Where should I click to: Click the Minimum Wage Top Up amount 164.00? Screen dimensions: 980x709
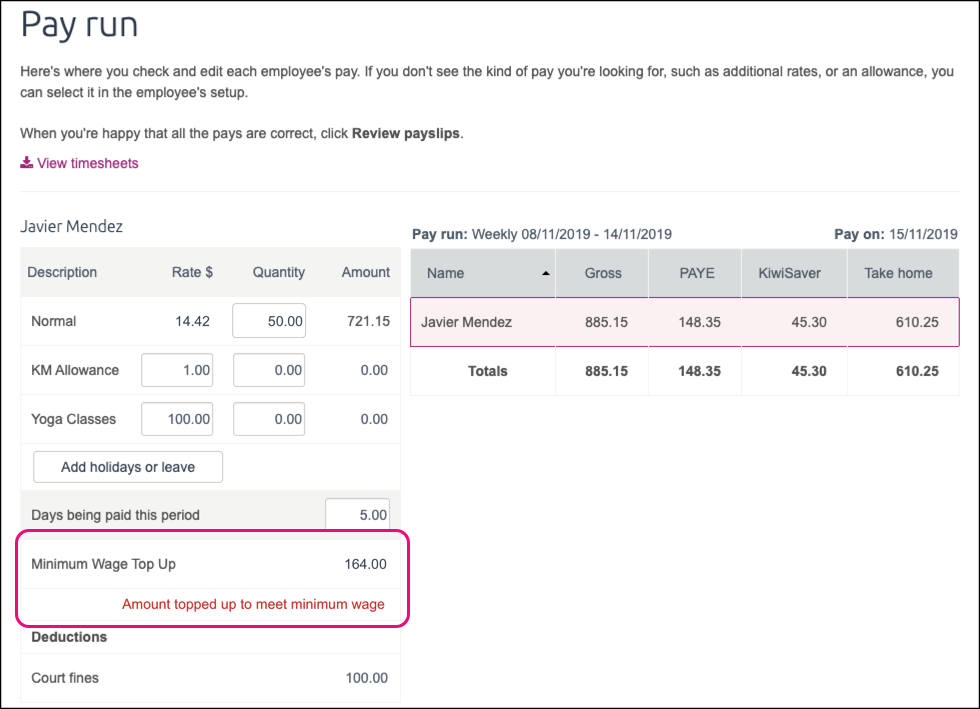(x=365, y=564)
